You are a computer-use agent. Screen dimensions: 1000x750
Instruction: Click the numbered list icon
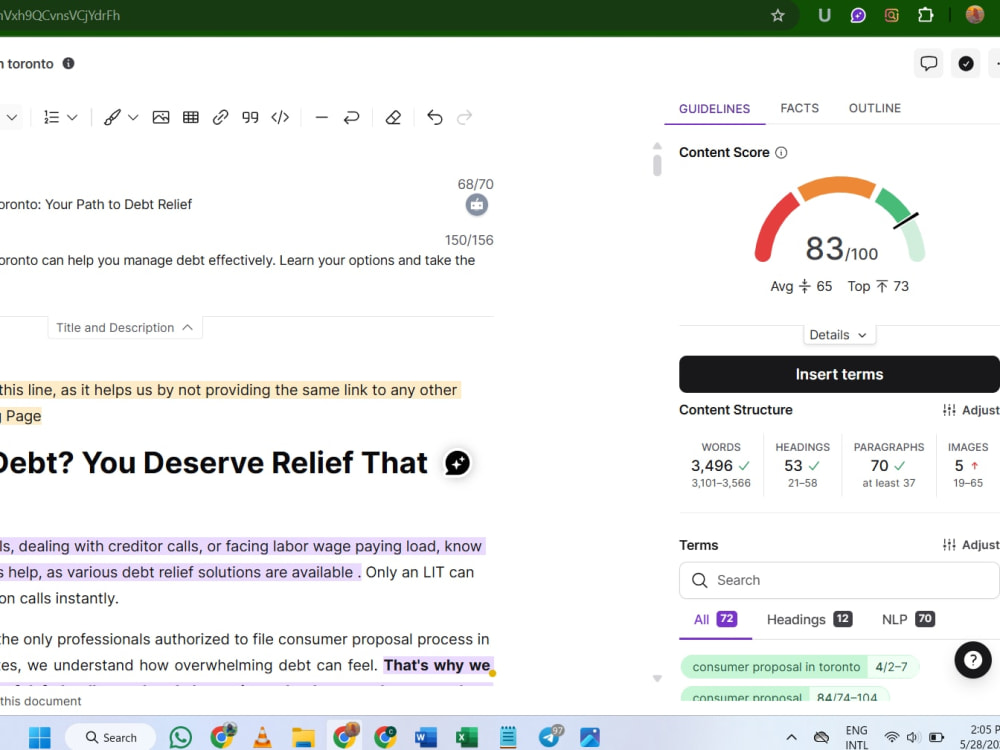(51, 117)
